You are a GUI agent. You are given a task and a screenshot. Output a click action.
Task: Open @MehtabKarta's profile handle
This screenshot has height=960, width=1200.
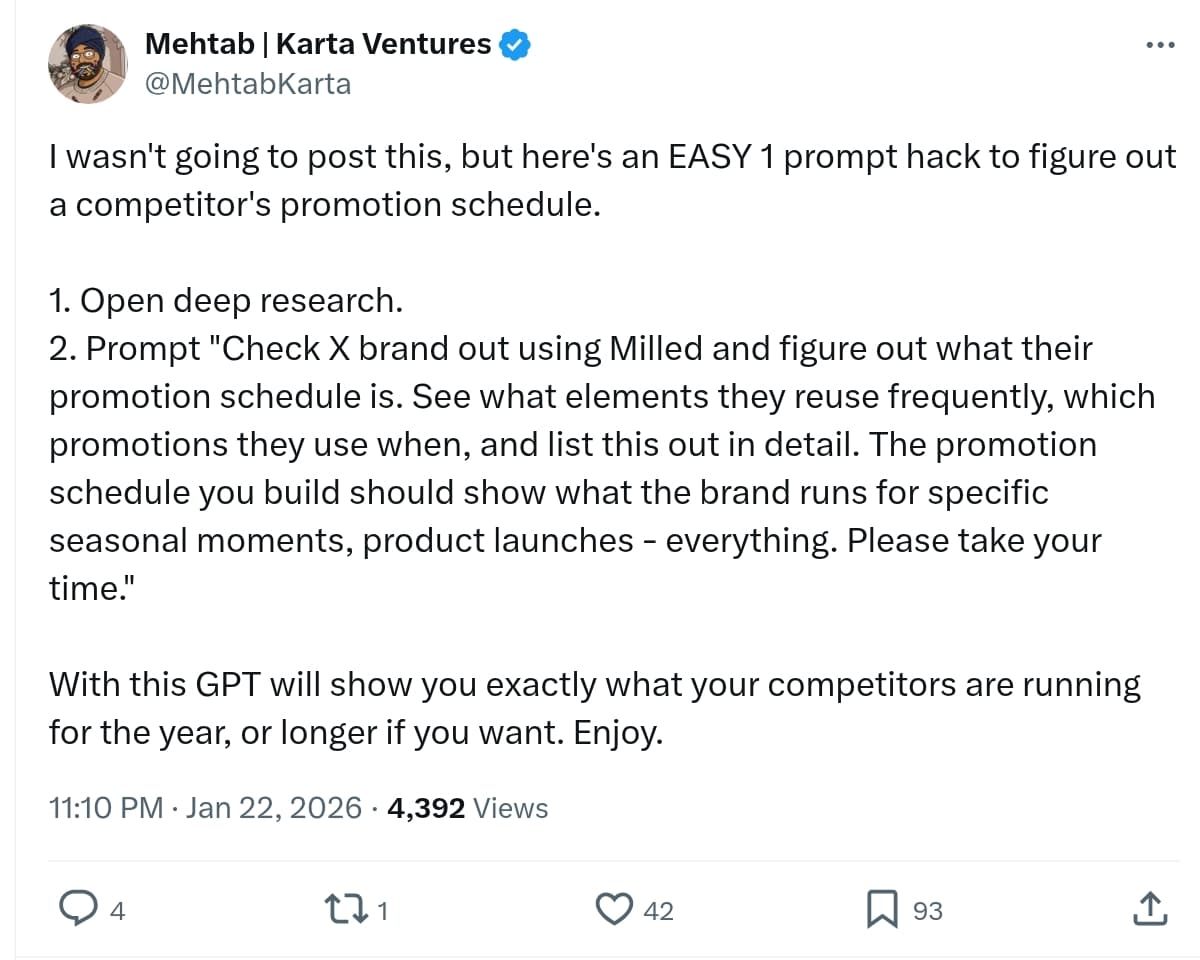point(246,84)
